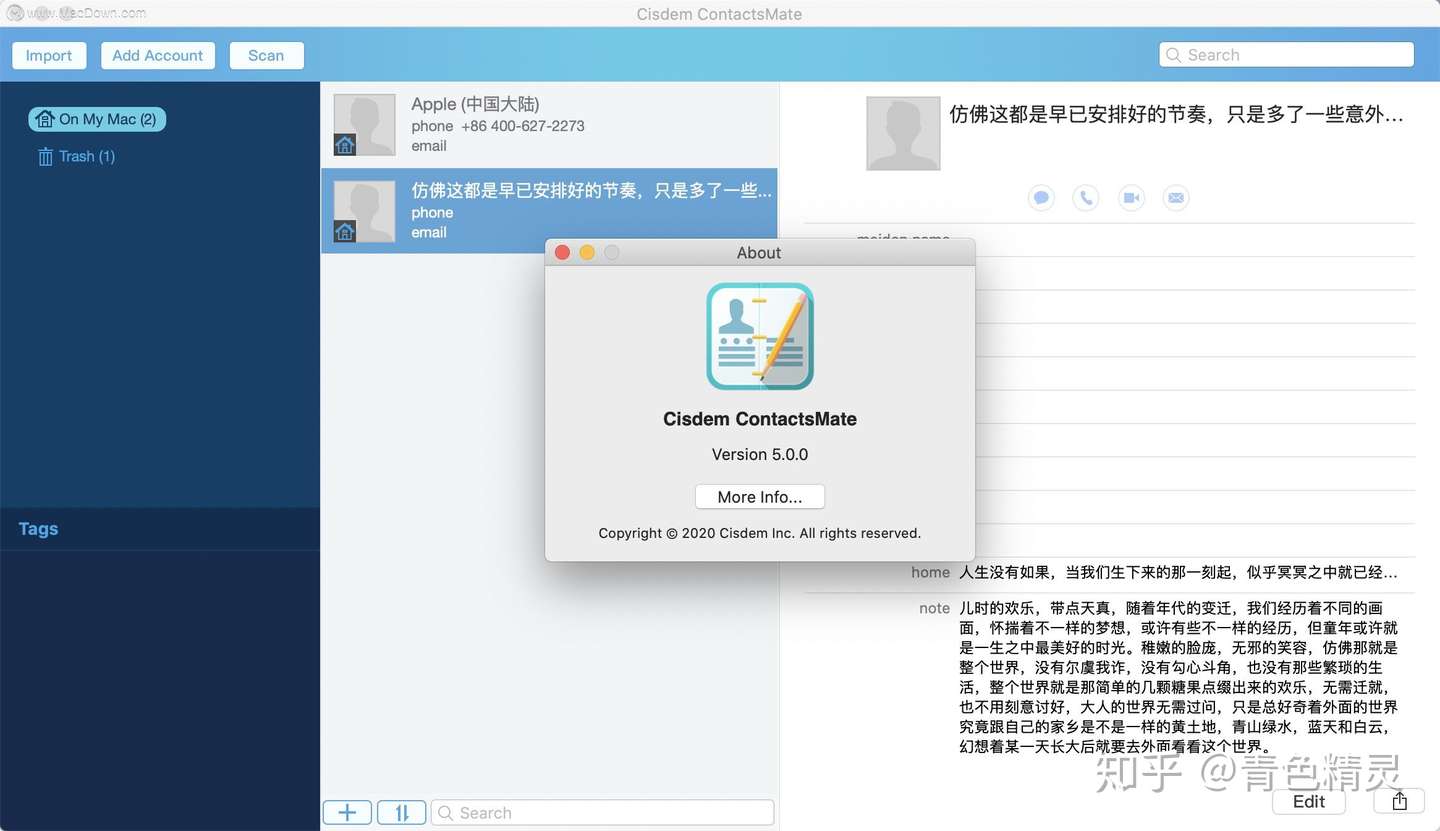Close the About dialog with red button
Image resolution: width=1440 pixels, height=831 pixels.
(563, 253)
